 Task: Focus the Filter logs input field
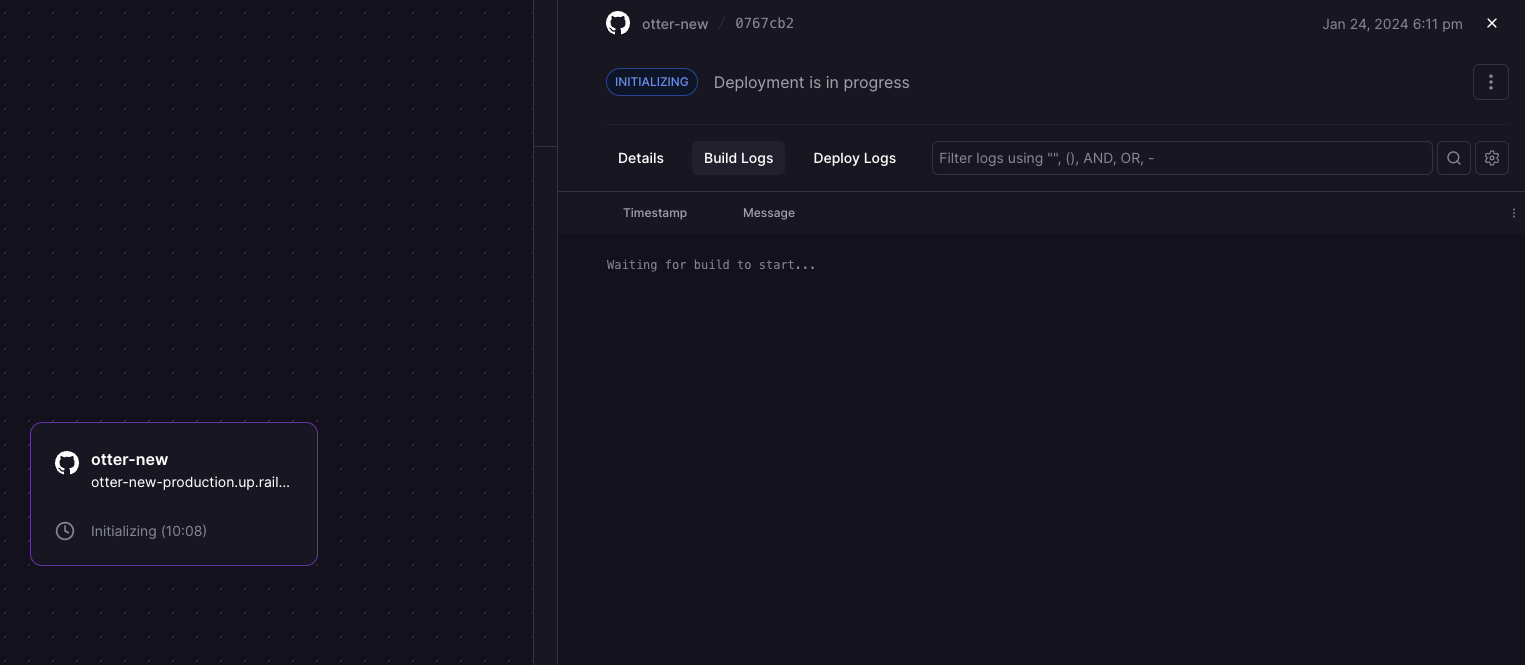point(1181,158)
